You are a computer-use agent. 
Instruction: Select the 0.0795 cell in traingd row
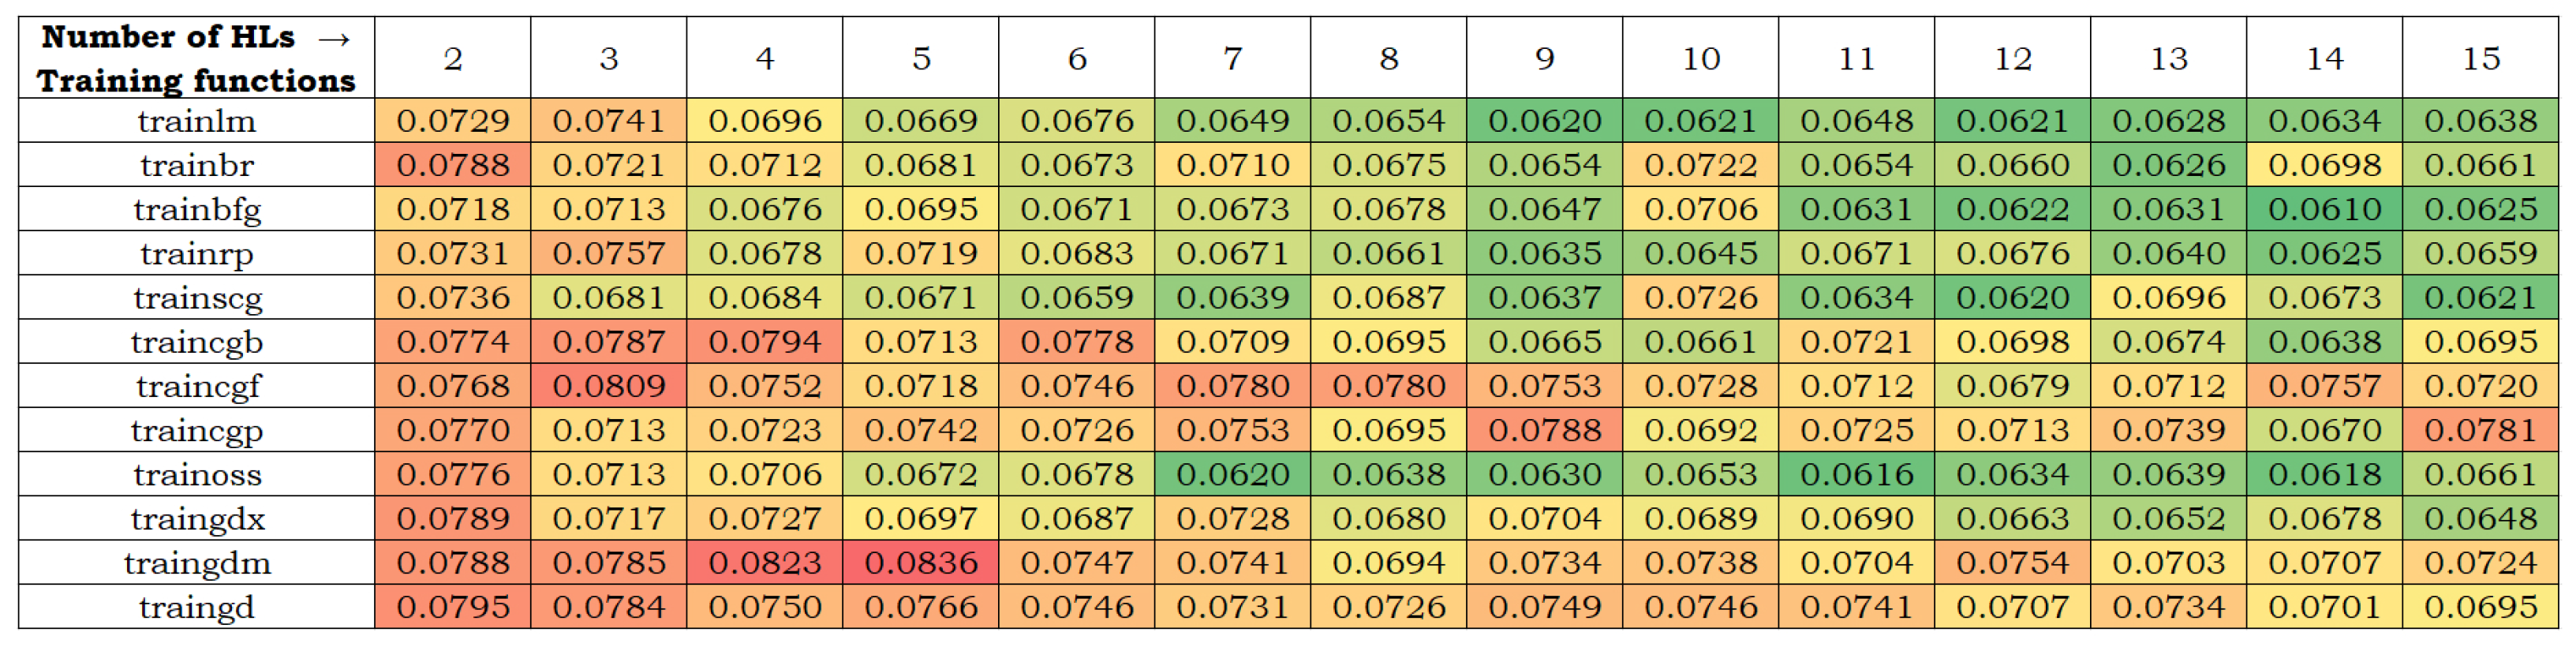click(x=453, y=607)
